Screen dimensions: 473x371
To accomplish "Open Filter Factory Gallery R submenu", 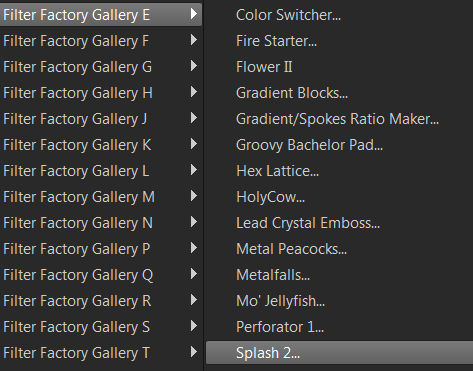I will click(x=101, y=301).
